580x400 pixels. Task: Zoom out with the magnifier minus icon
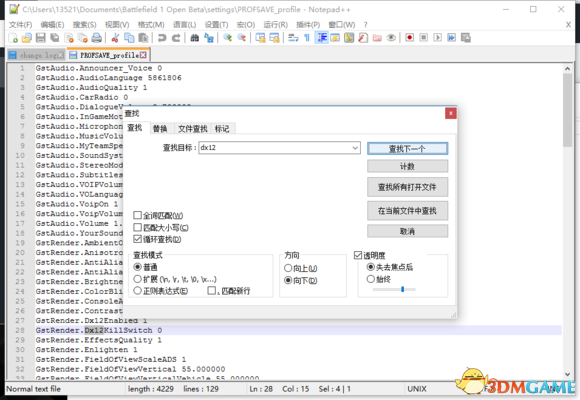point(242,38)
